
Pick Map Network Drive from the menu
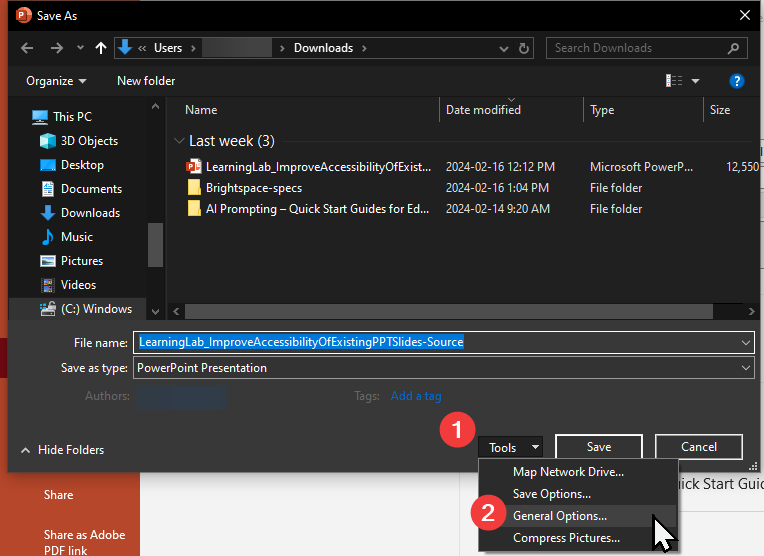568,472
